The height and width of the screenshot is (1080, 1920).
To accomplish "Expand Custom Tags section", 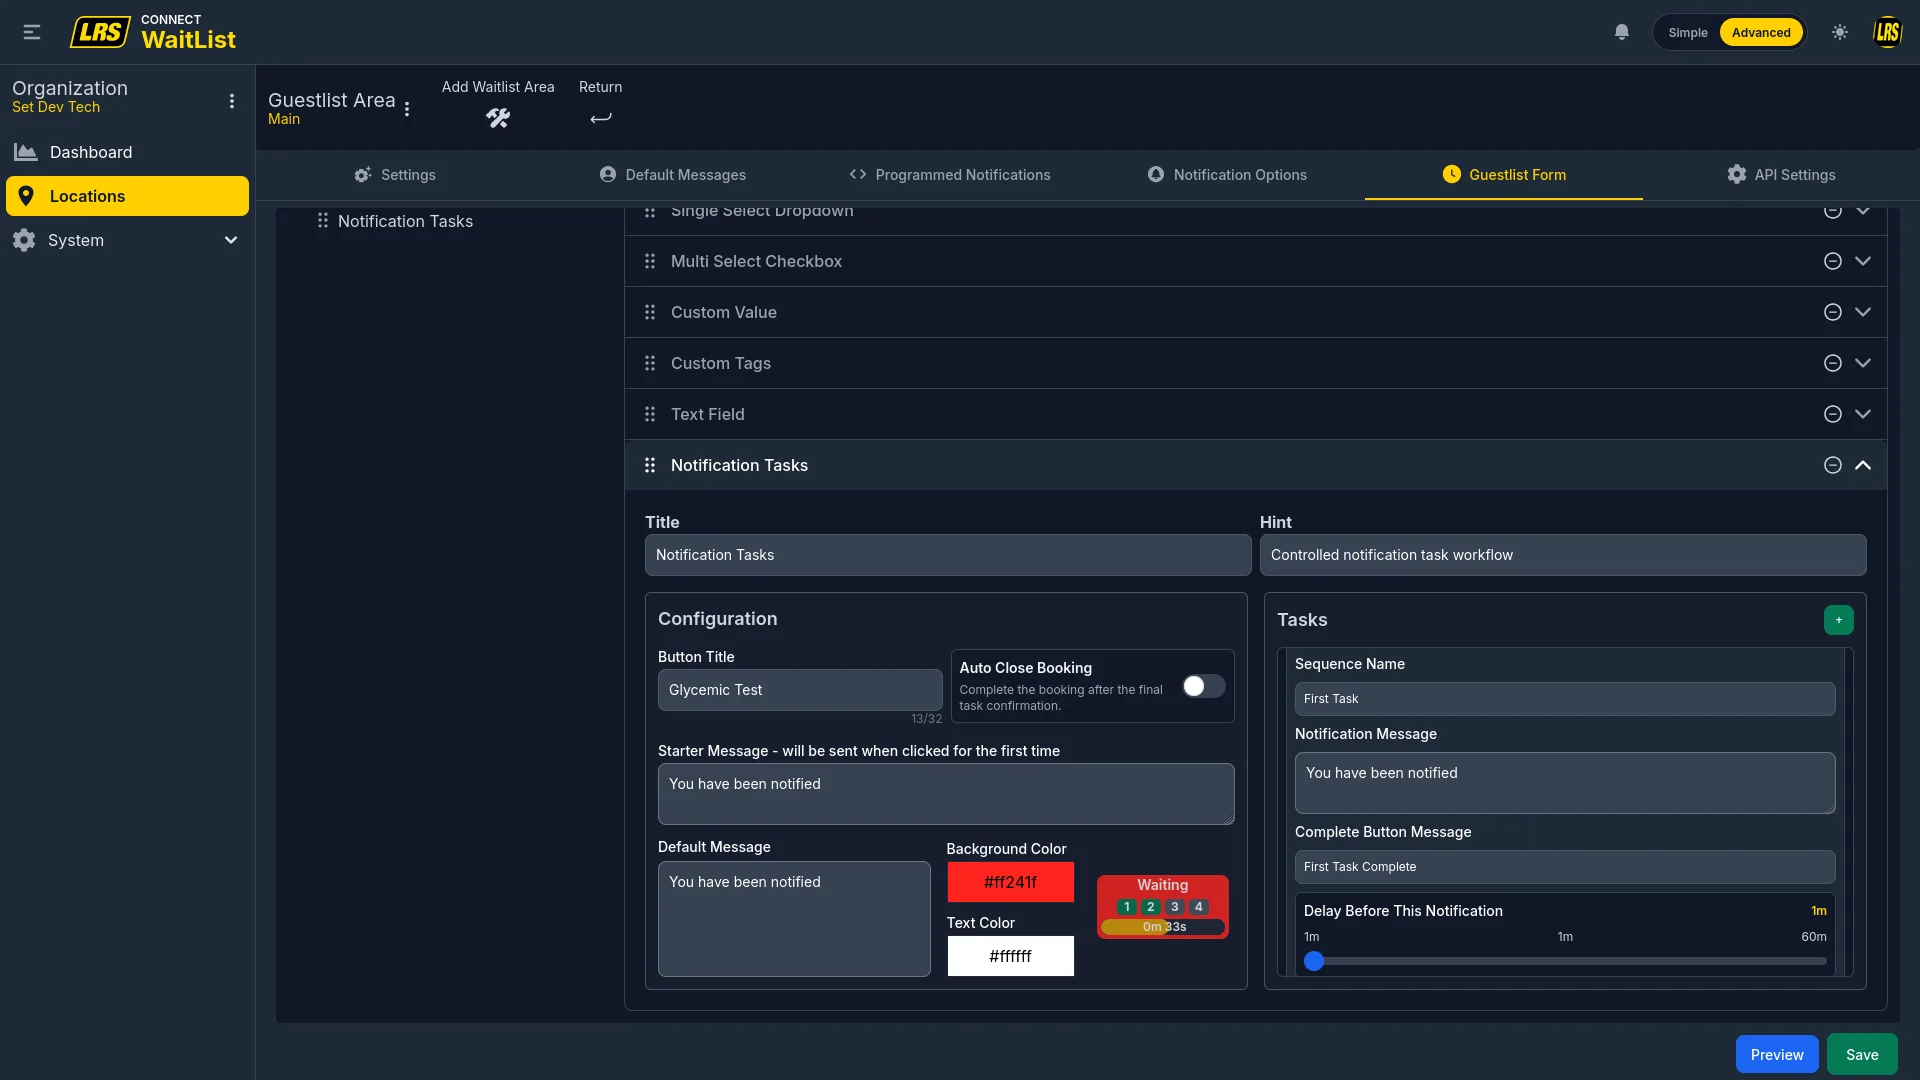I will (x=1863, y=363).
